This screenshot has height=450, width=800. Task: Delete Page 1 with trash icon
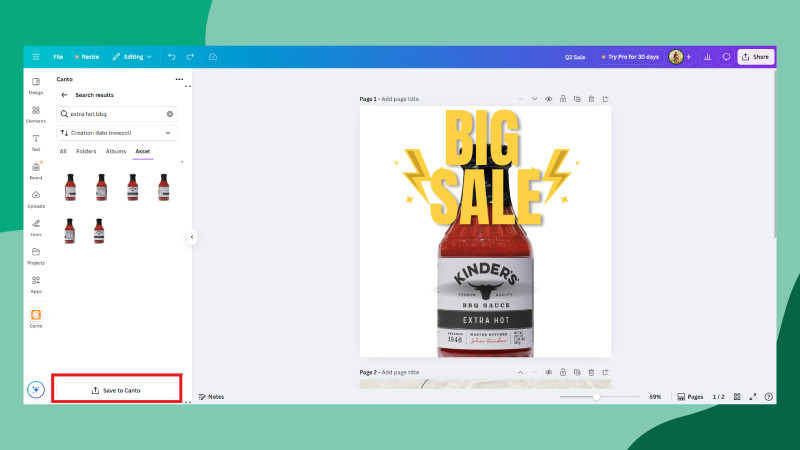(x=591, y=99)
